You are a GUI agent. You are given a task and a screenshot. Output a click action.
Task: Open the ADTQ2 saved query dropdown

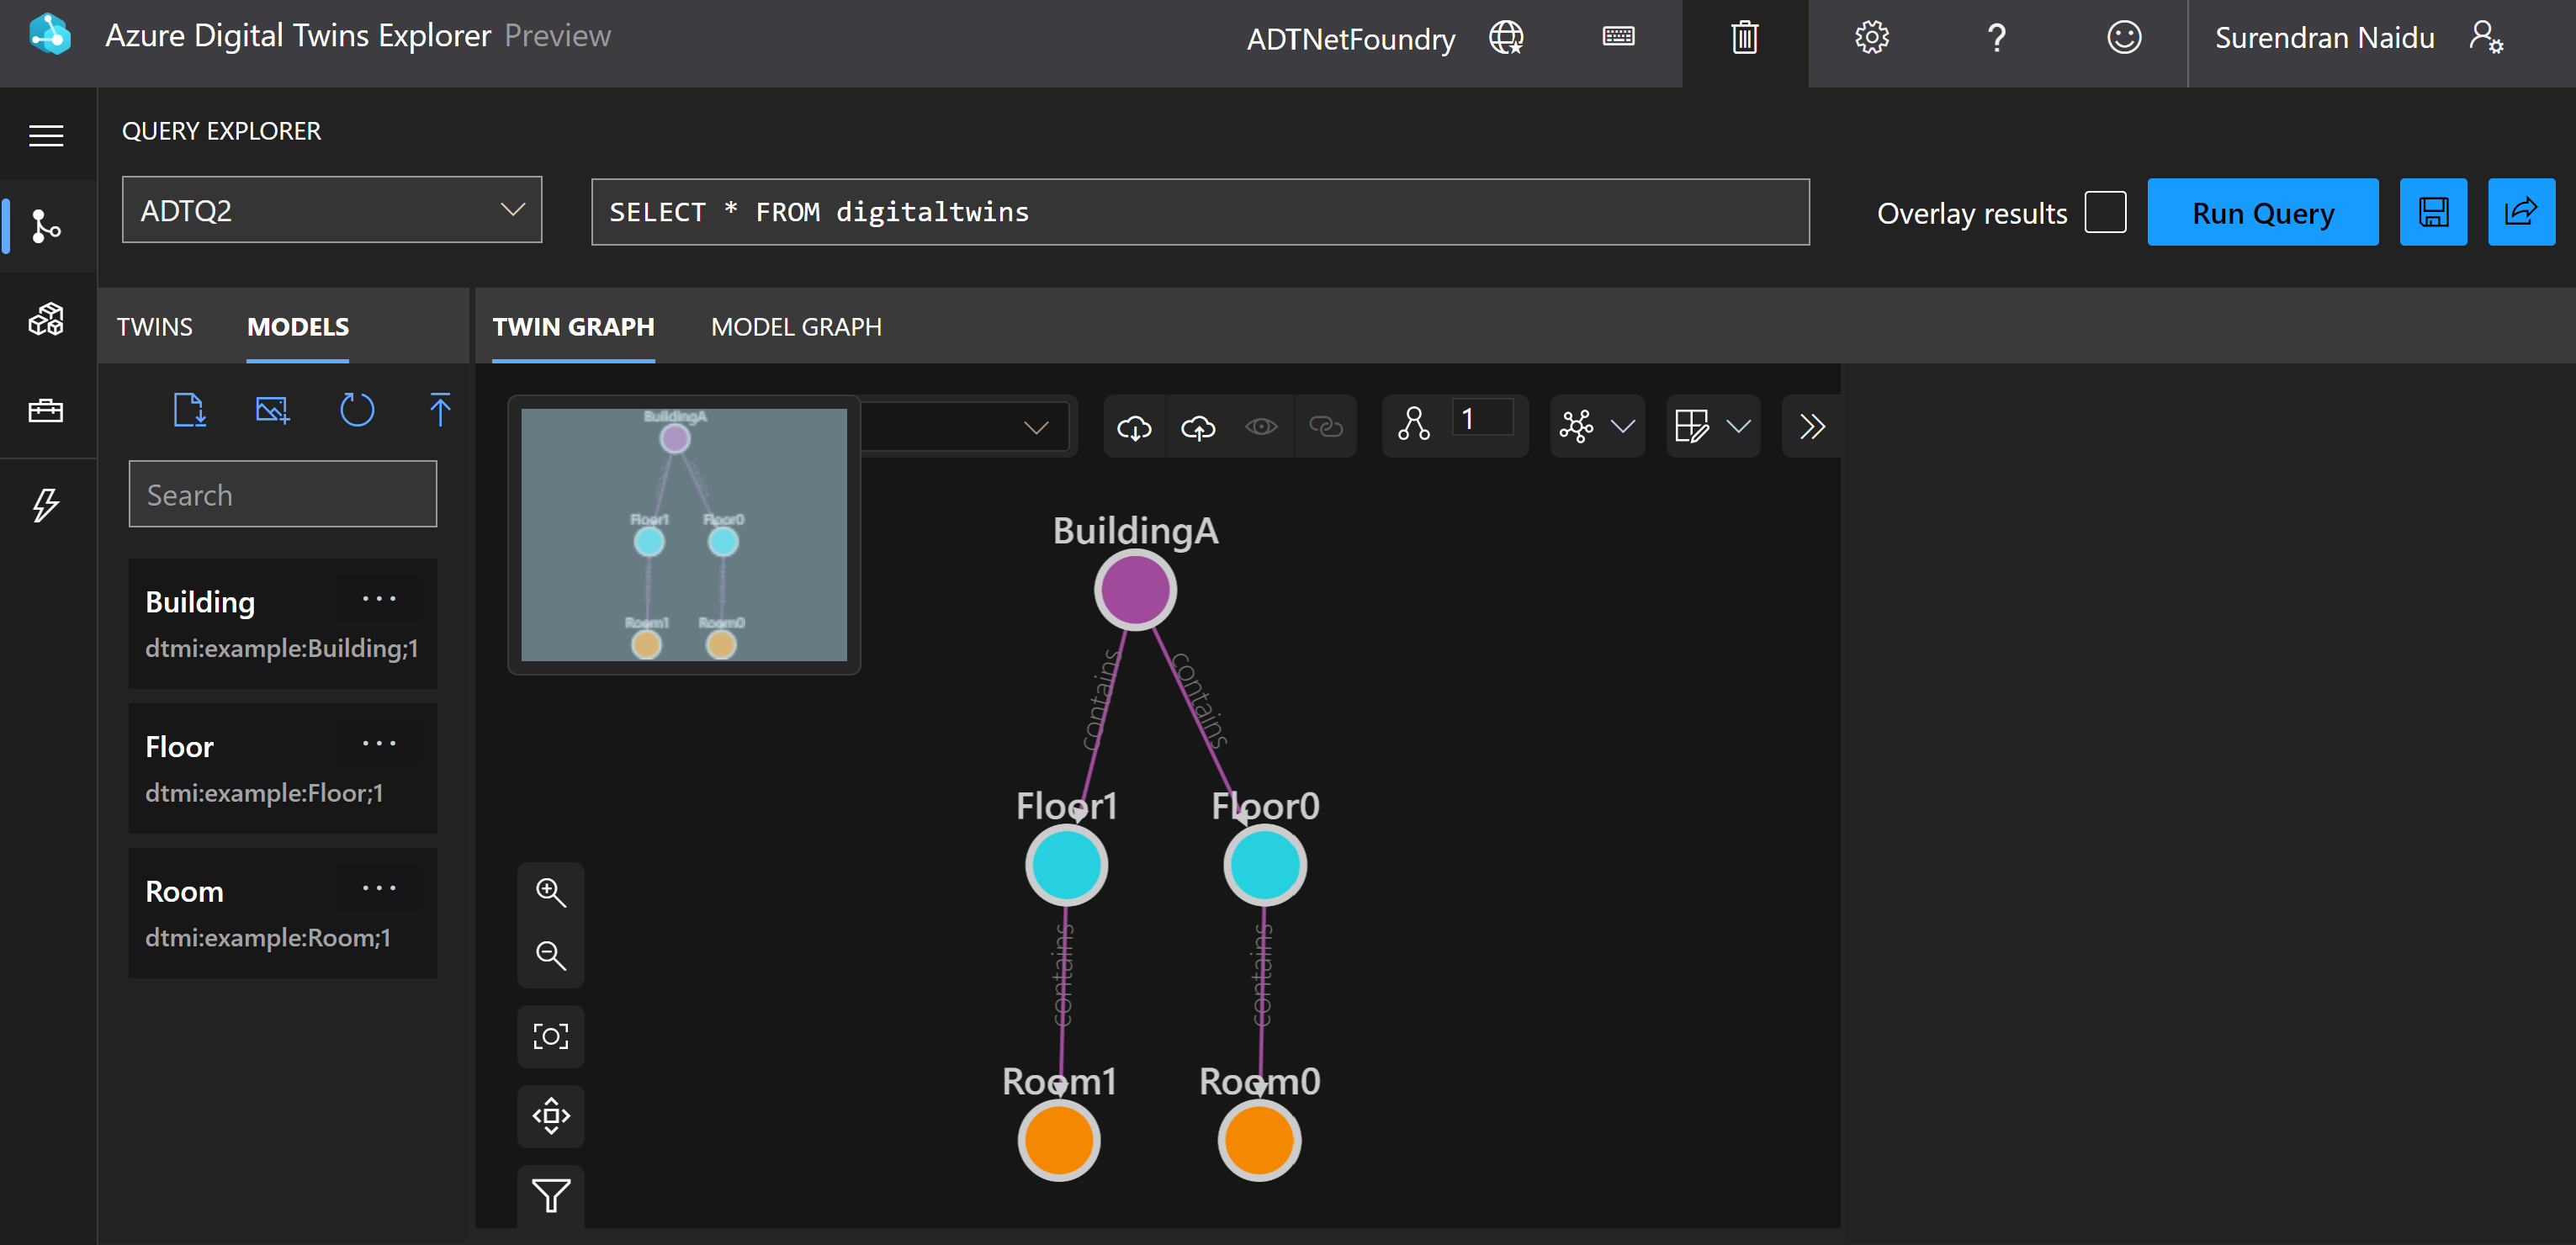[x=332, y=210]
